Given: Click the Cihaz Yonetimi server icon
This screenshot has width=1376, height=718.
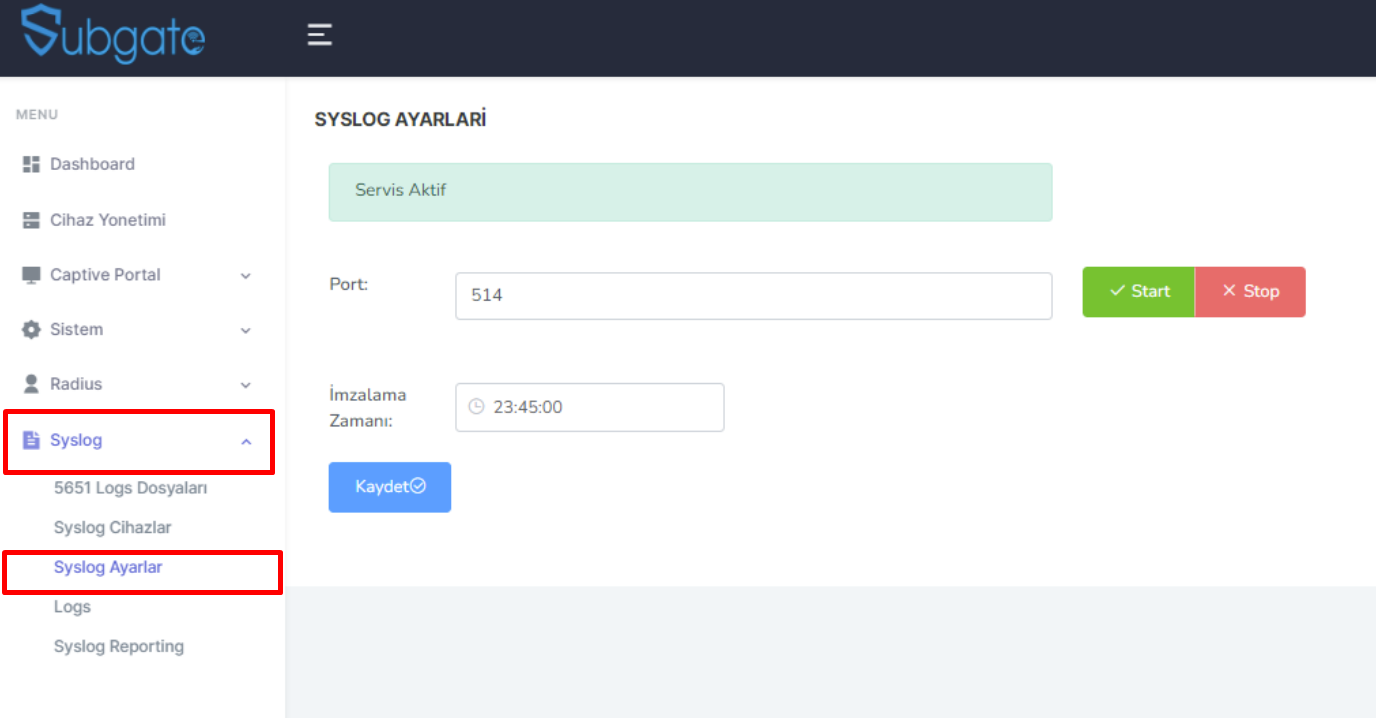Looking at the screenshot, I should 31,220.
